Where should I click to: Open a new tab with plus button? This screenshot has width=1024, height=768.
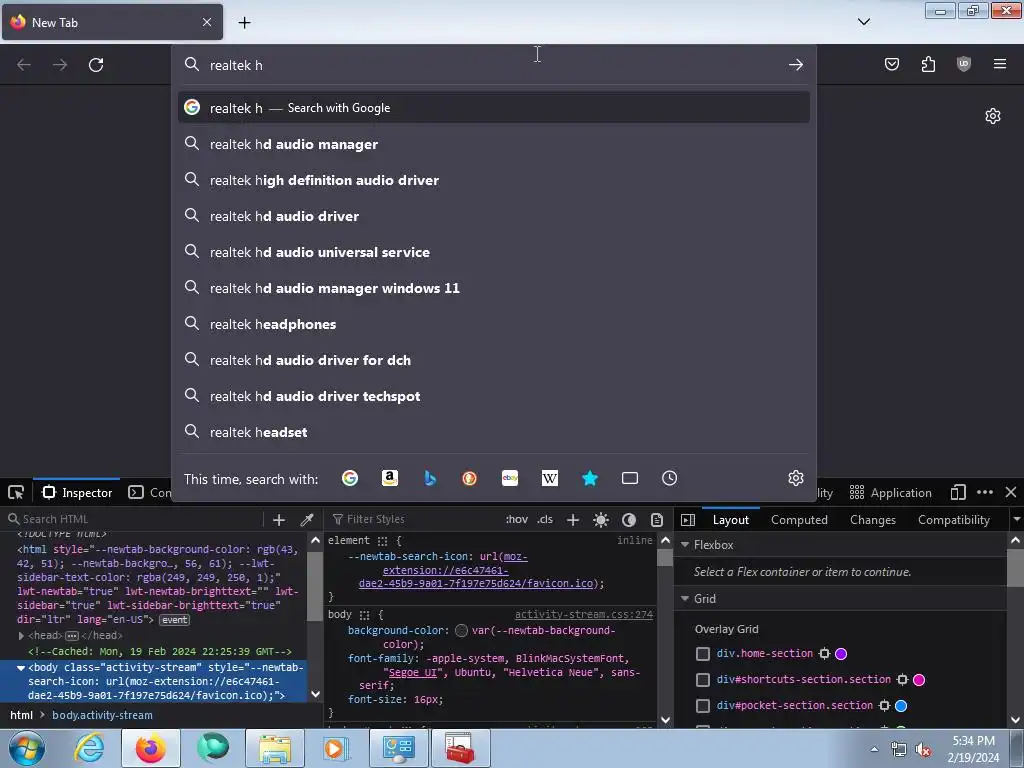(244, 23)
